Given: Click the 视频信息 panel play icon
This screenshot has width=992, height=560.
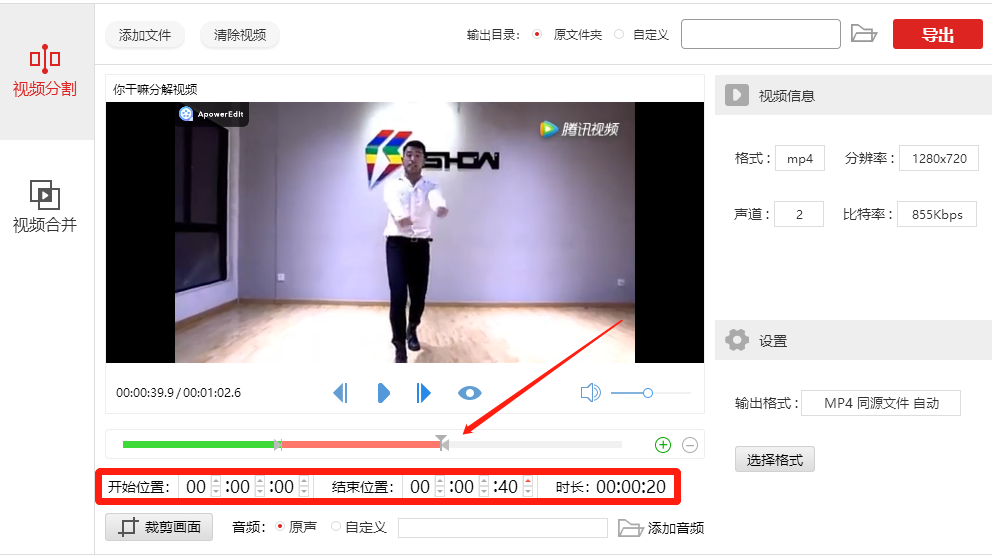Looking at the screenshot, I should pos(736,95).
